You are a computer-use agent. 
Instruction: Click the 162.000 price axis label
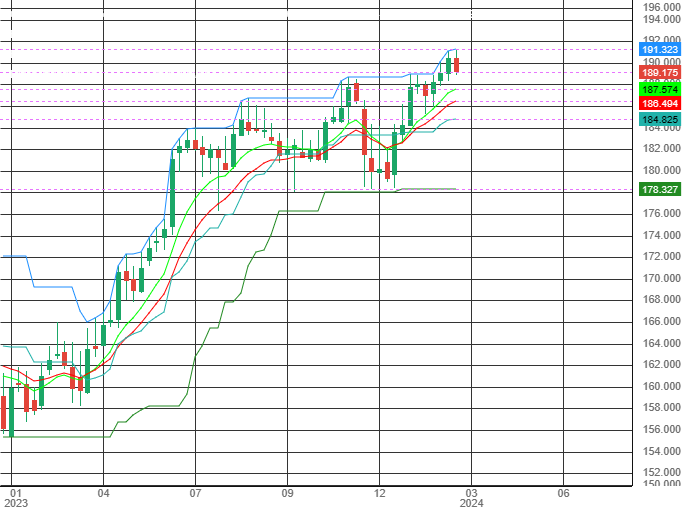(x=661, y=364)
